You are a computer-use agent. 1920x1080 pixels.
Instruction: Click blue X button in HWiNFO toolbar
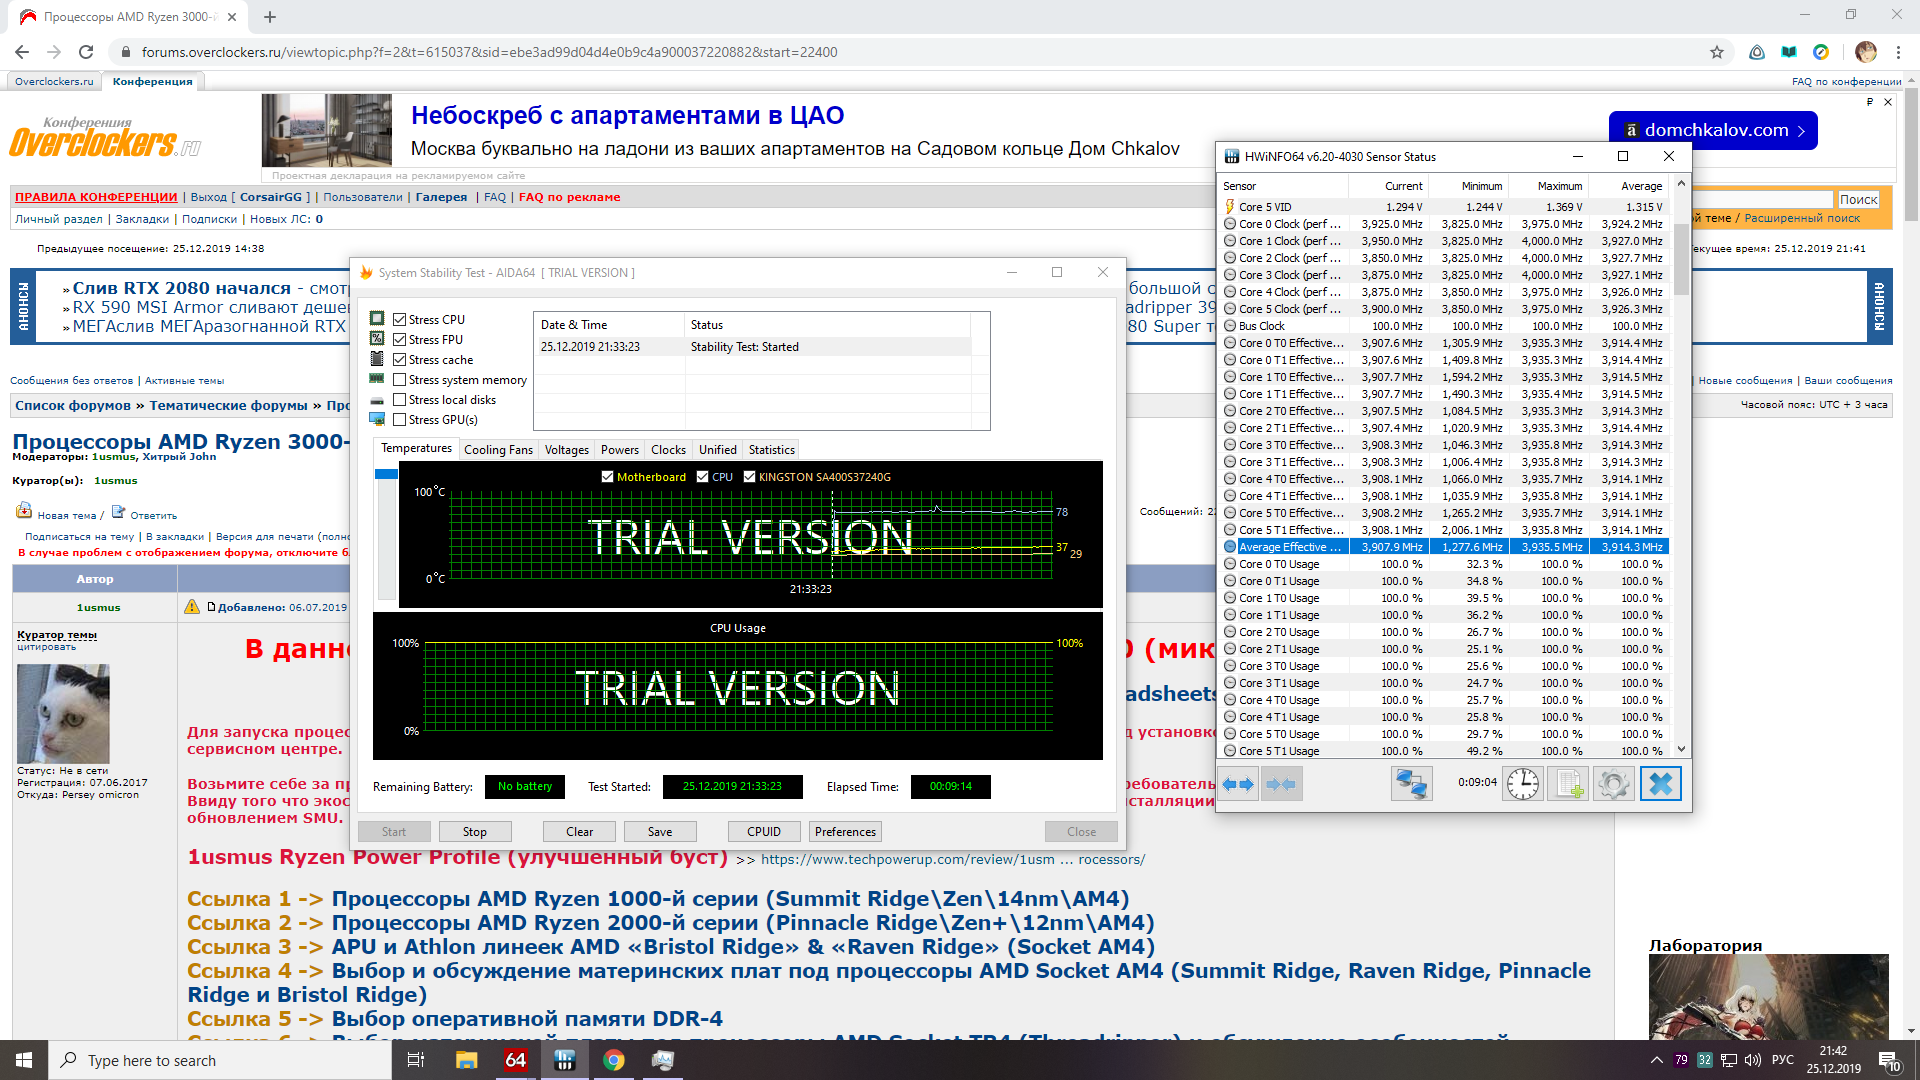point(1660,784)
